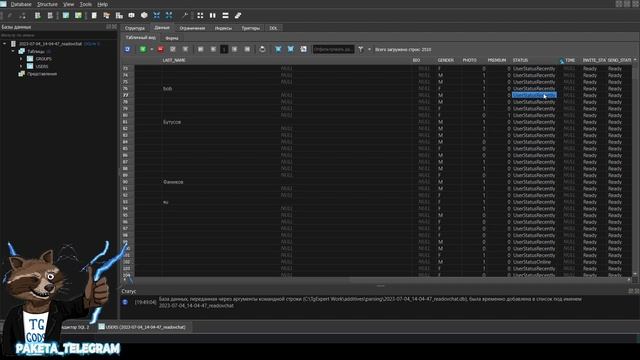Open the View menu
This screenshot has width=640, height=360.
click(x=69, y=4)
